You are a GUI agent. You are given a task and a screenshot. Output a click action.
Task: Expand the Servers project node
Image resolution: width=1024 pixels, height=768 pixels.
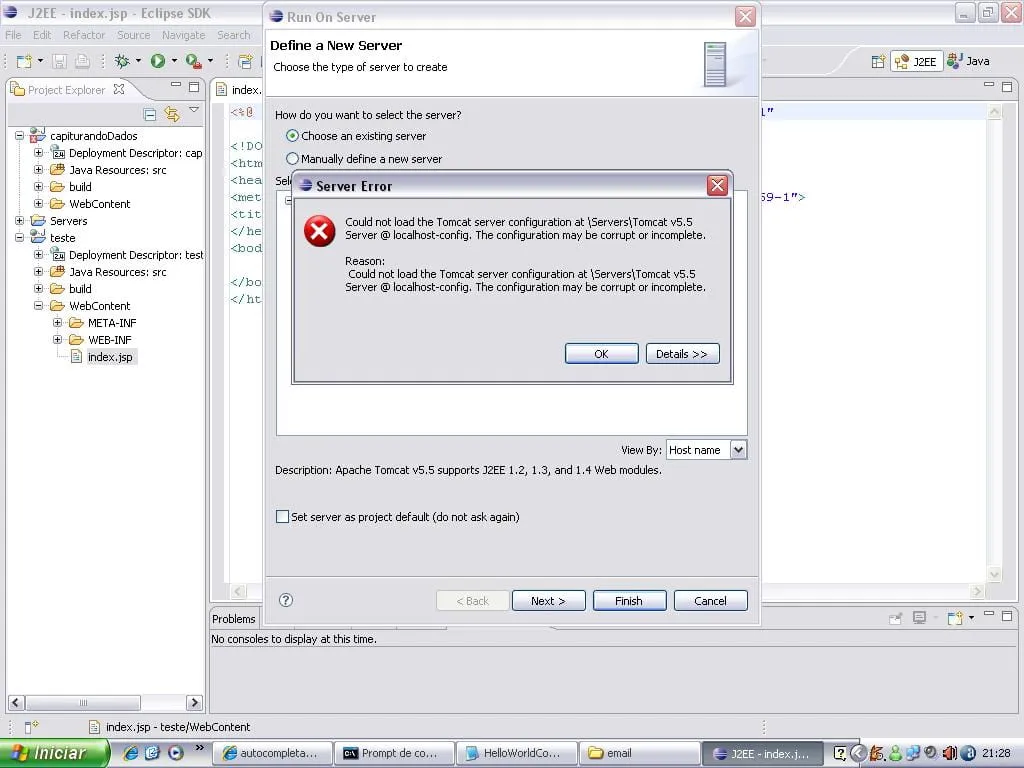pyautogui.click(x=20, y=221)
